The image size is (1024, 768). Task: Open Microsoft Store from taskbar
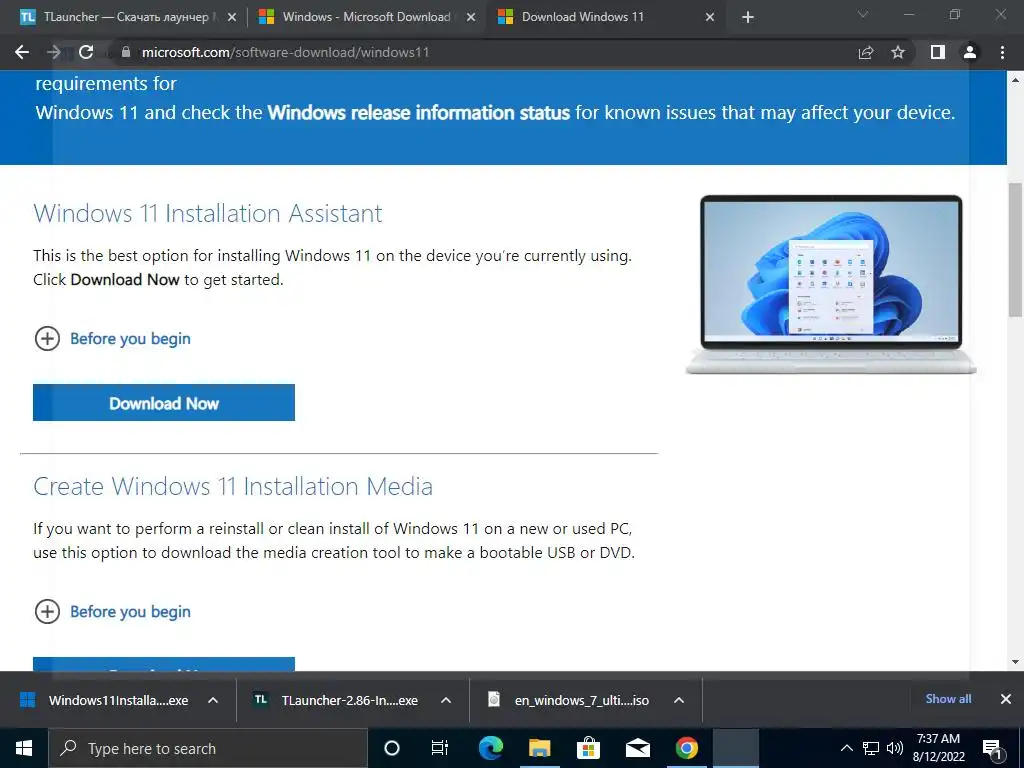[x=588, y=748]
